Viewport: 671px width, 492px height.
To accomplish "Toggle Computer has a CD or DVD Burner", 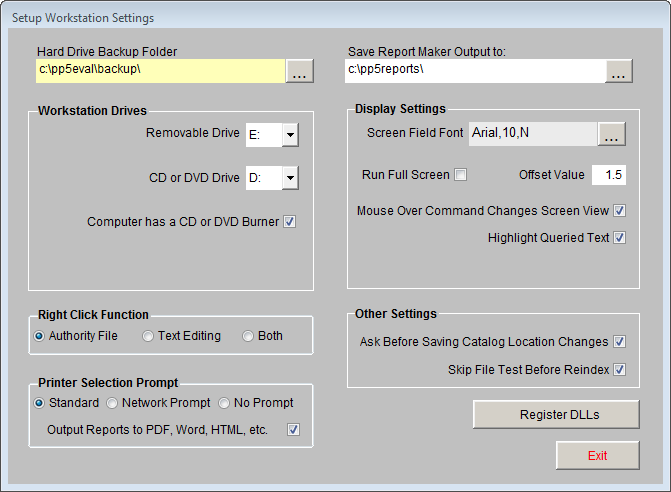I will coord(290,222).
